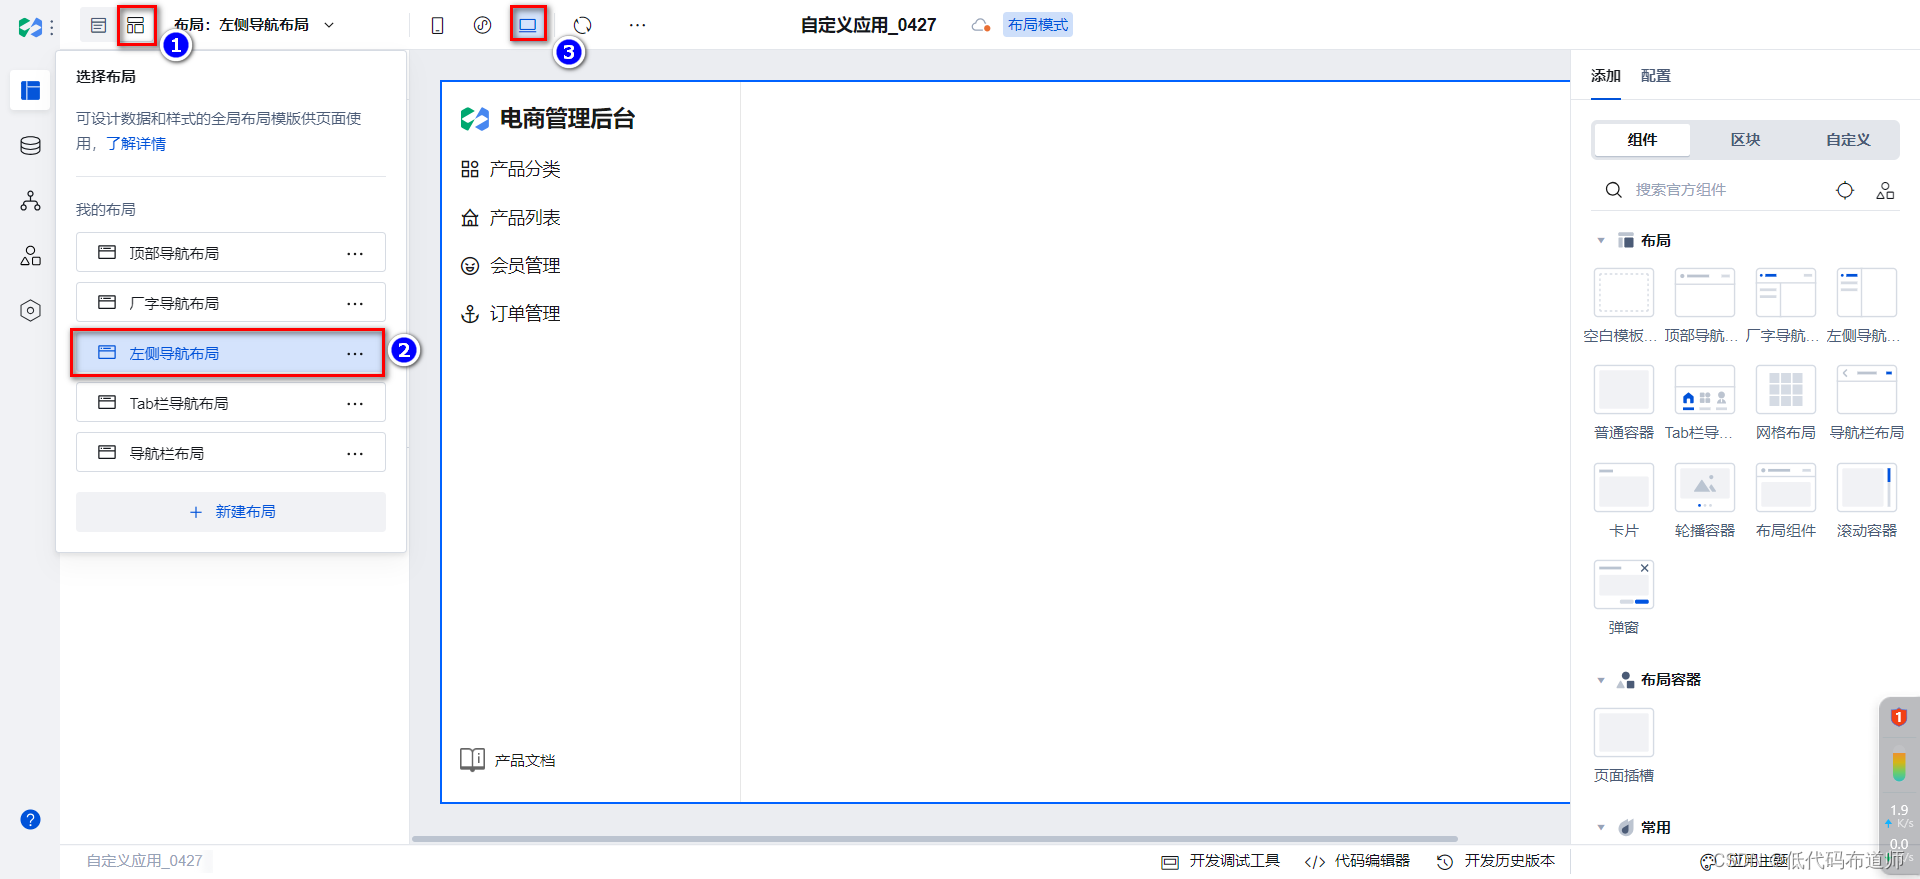Click the 新建布局 button

click(231, 512)
